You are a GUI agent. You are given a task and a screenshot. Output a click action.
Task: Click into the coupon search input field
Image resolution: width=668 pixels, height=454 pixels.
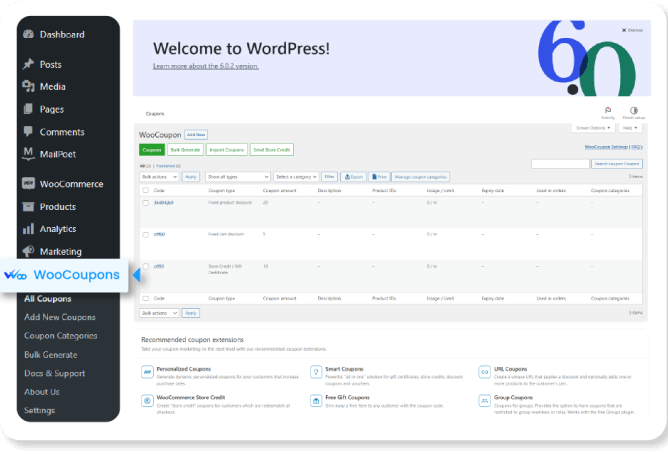pyautogui.click(x=560, y=164)
